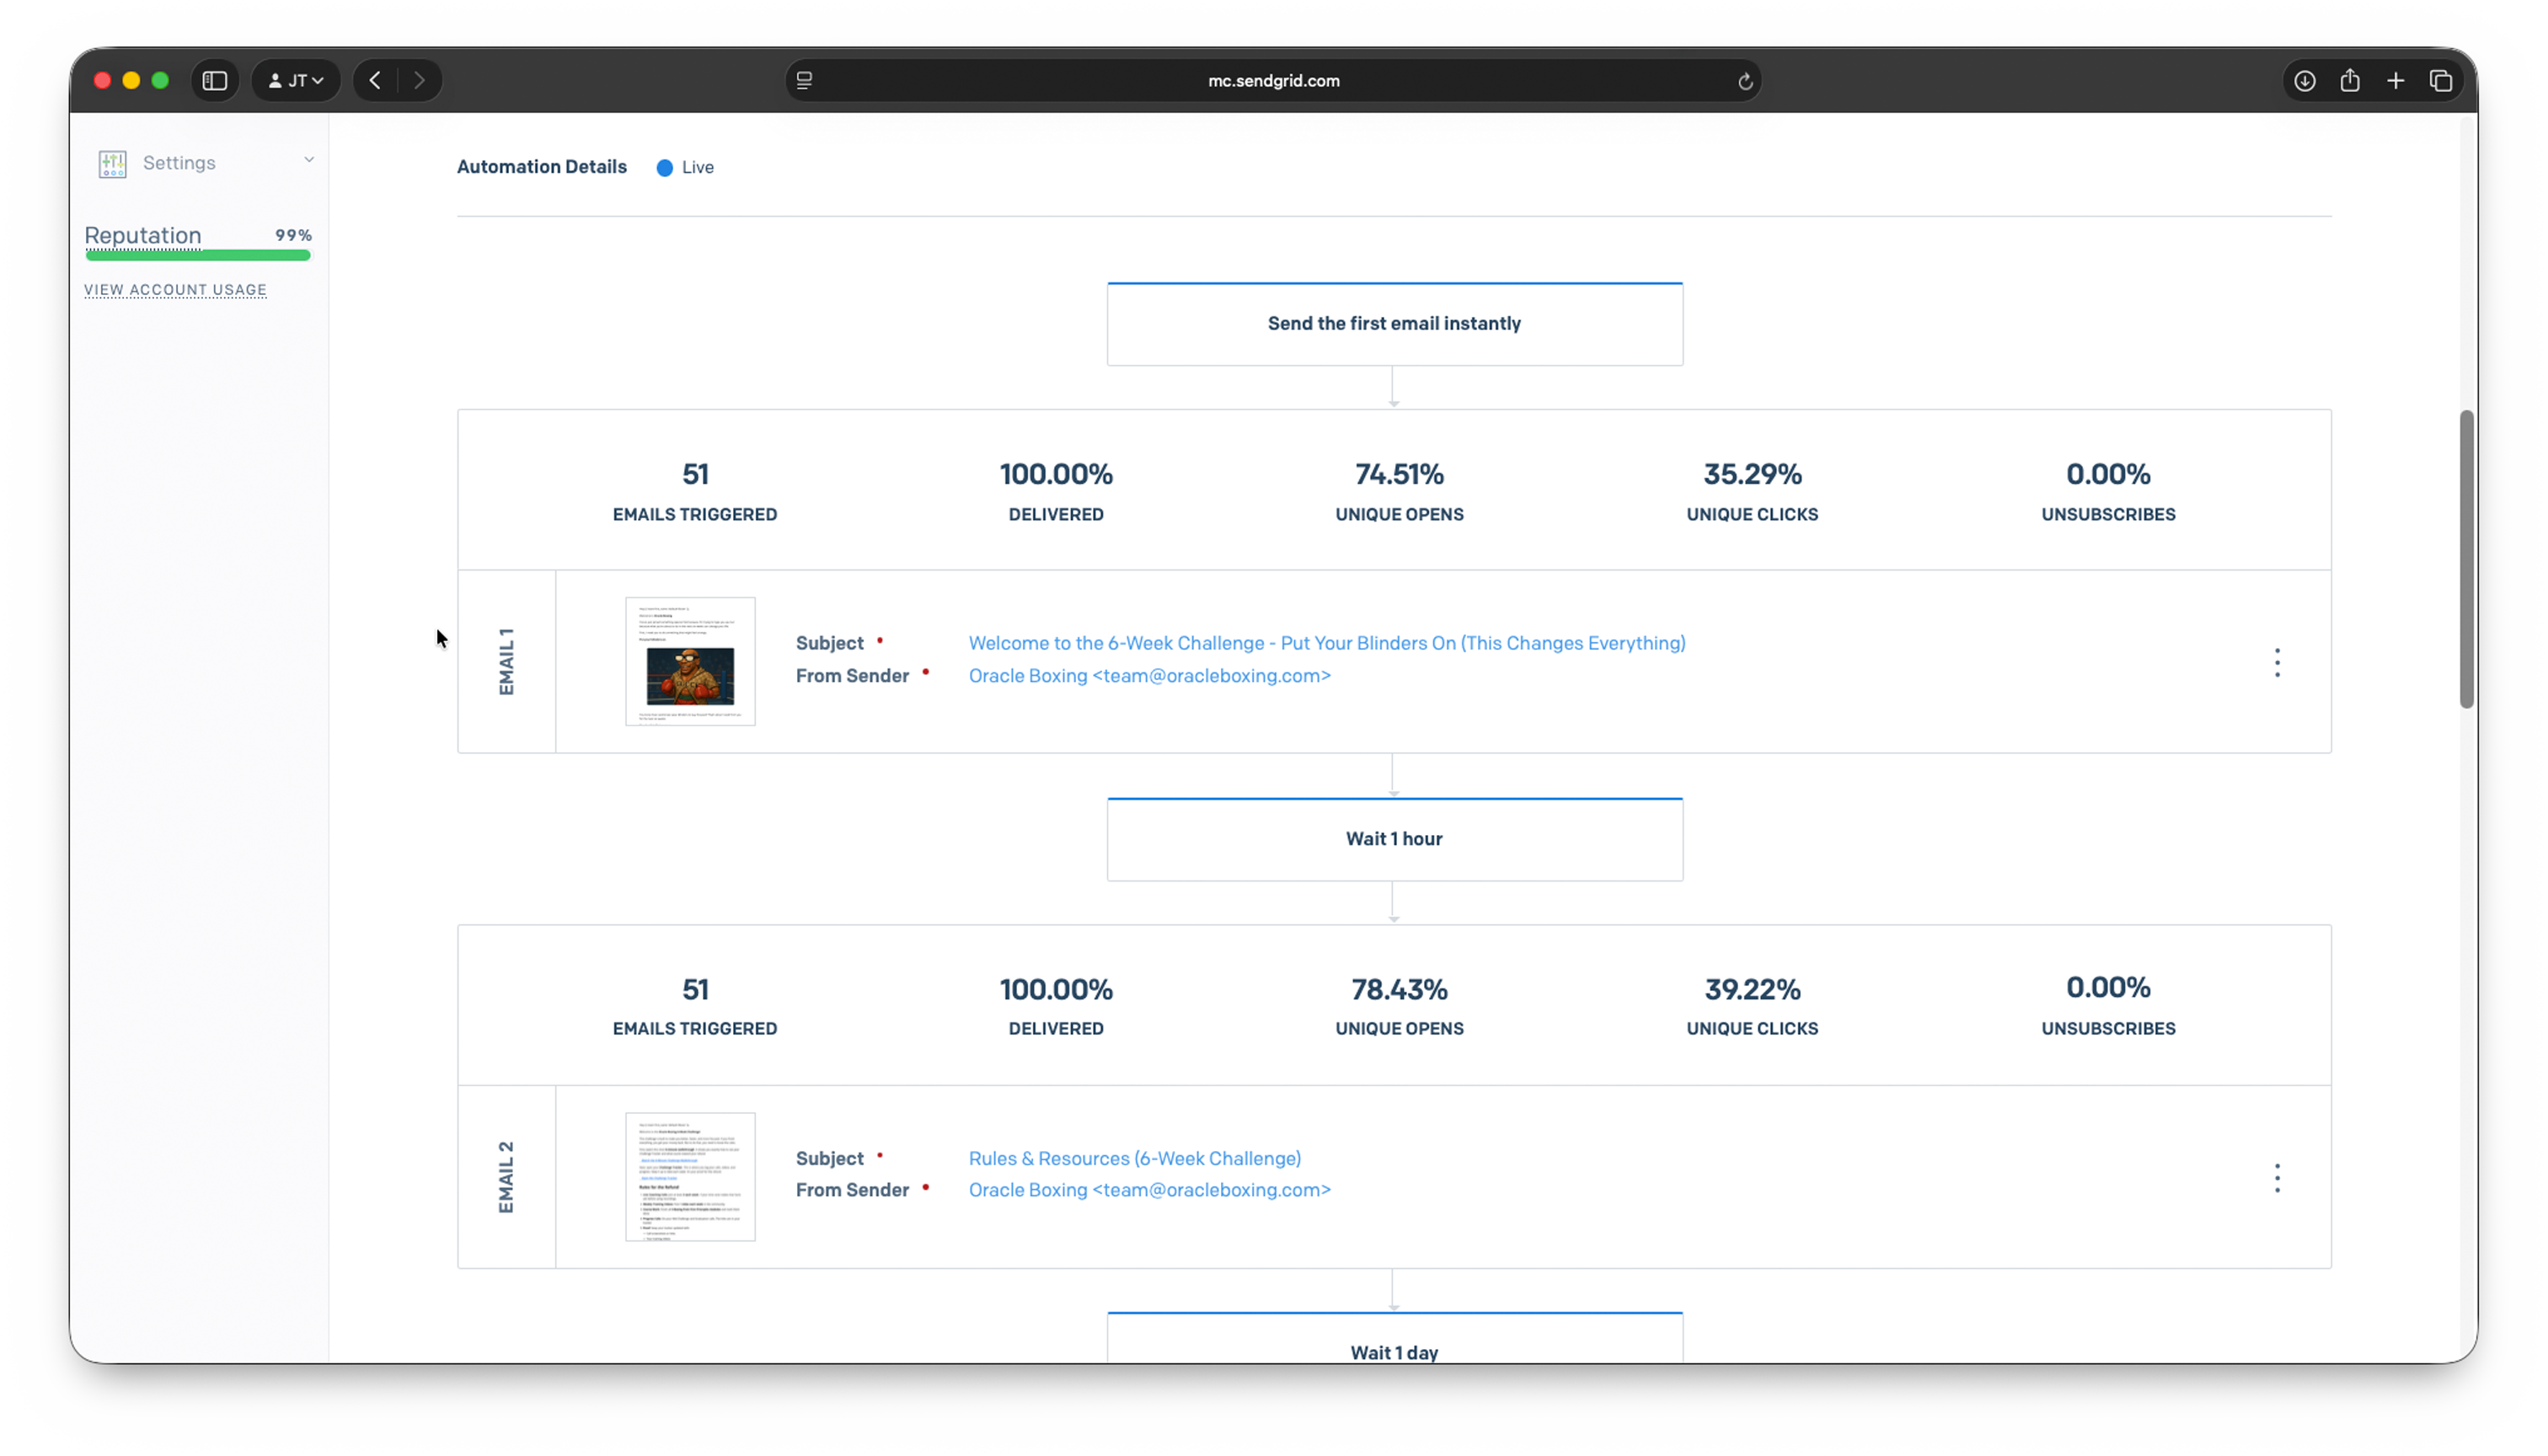Viewport: 2548px width, 1456px height.
Task: Open the Downloads icon in toolbar
Action: pyautogui.click(x=2304, y=80)
